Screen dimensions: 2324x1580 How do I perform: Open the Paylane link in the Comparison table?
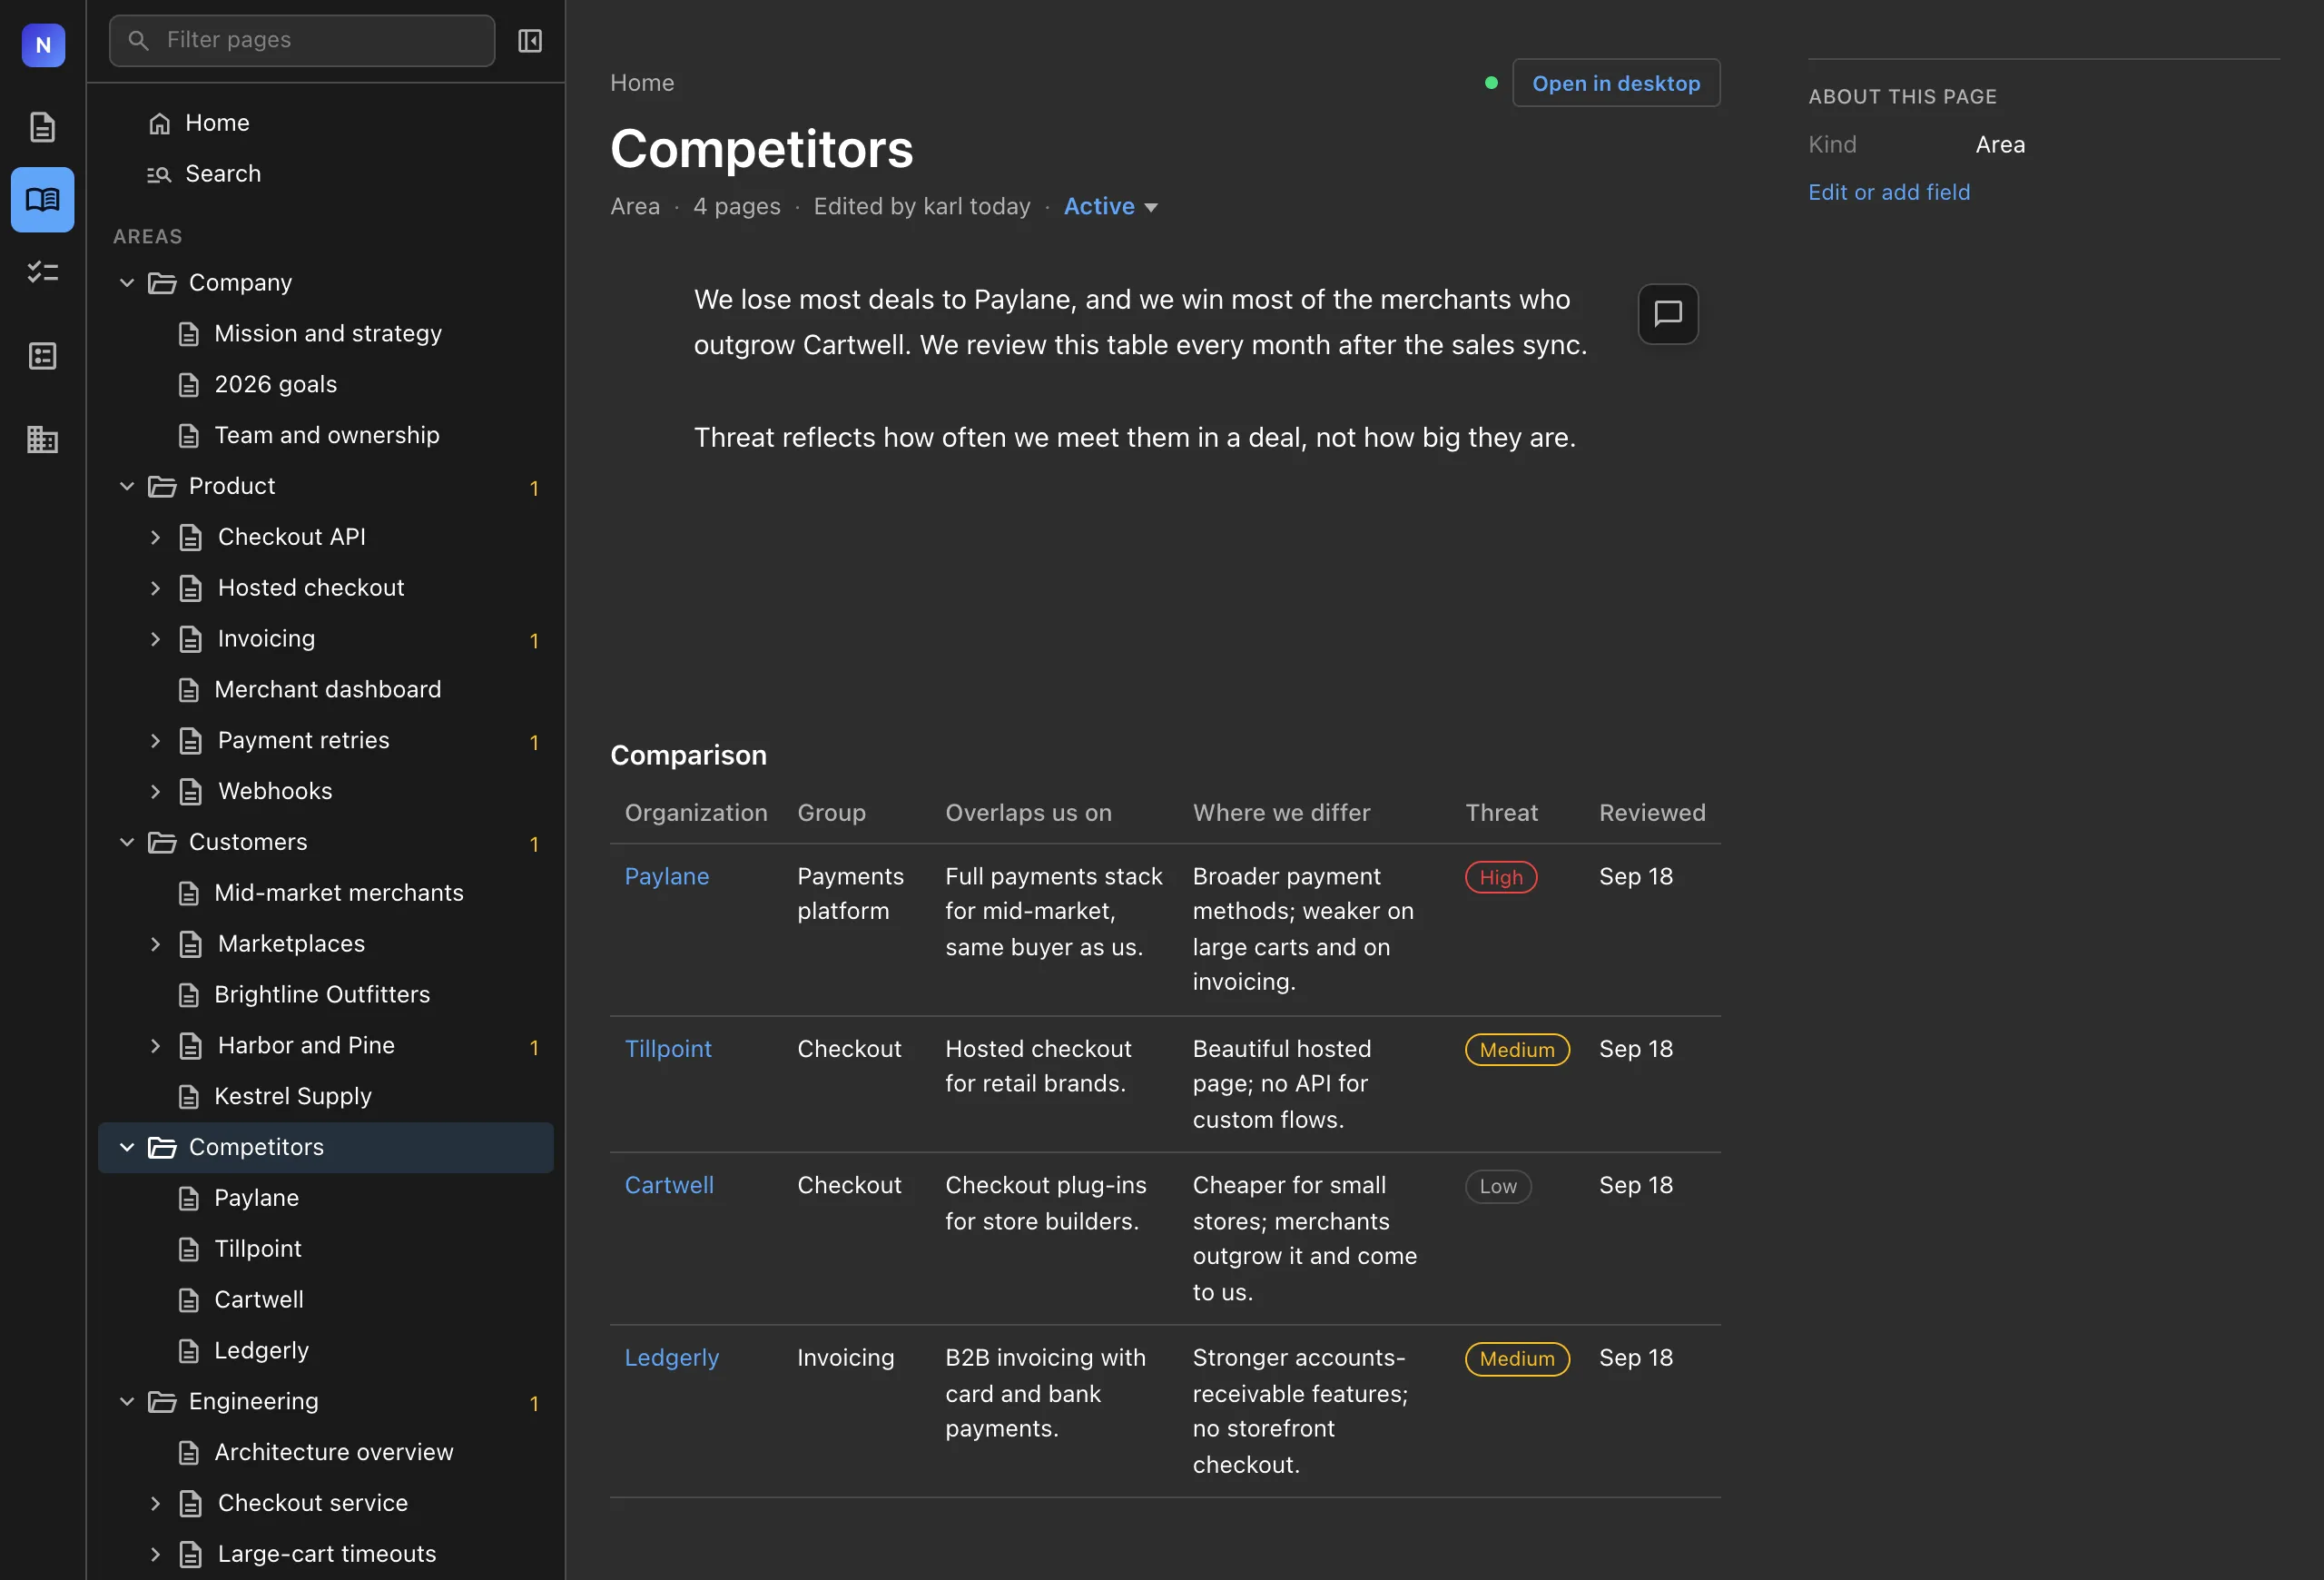tap(667, 876)
